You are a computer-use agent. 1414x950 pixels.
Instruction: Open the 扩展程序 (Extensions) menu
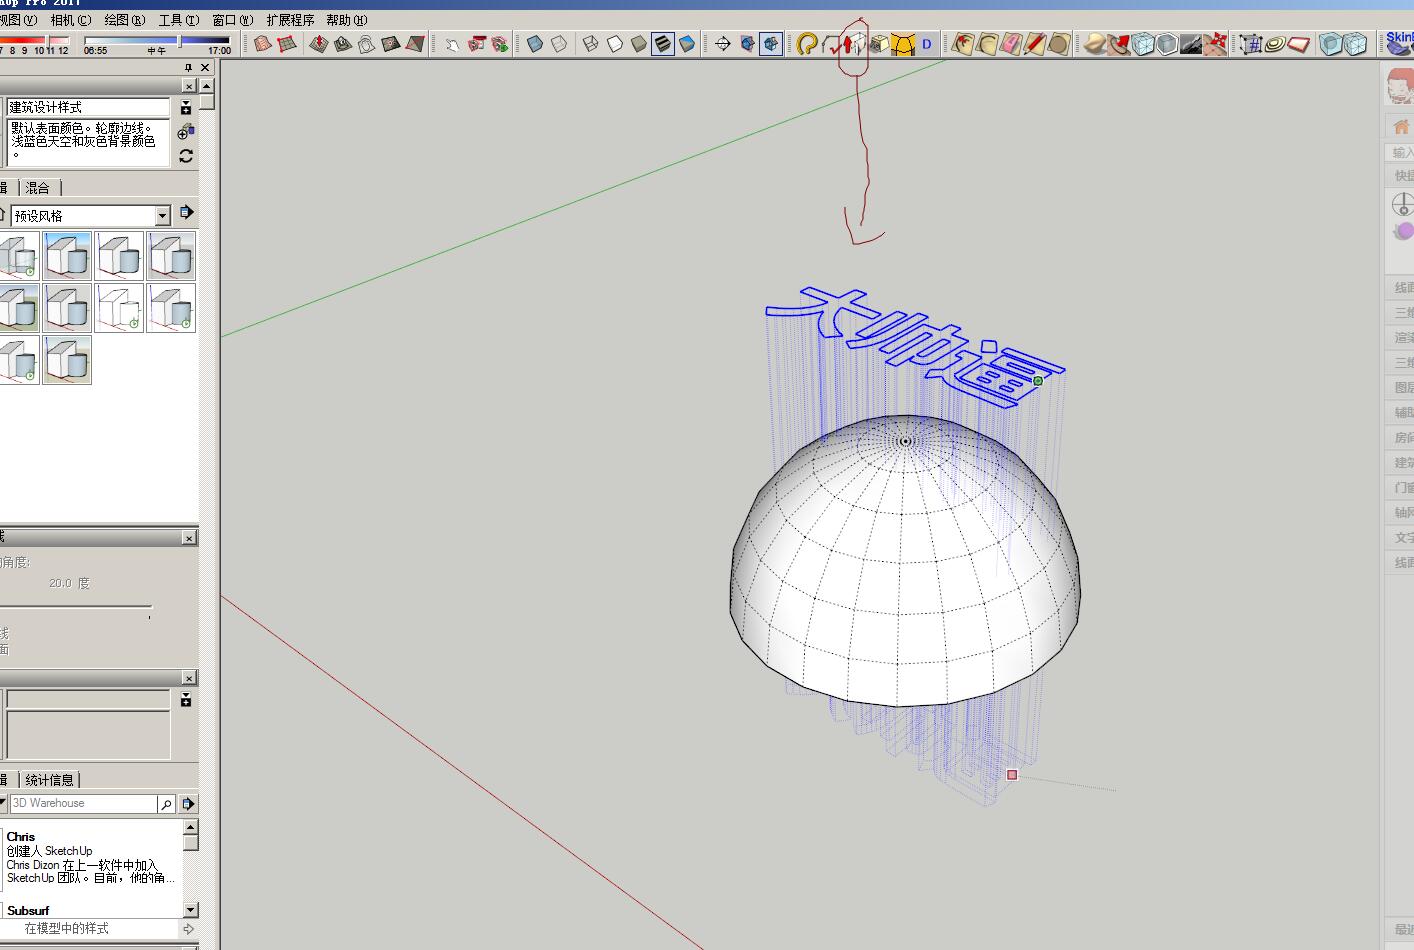(290, 20)
